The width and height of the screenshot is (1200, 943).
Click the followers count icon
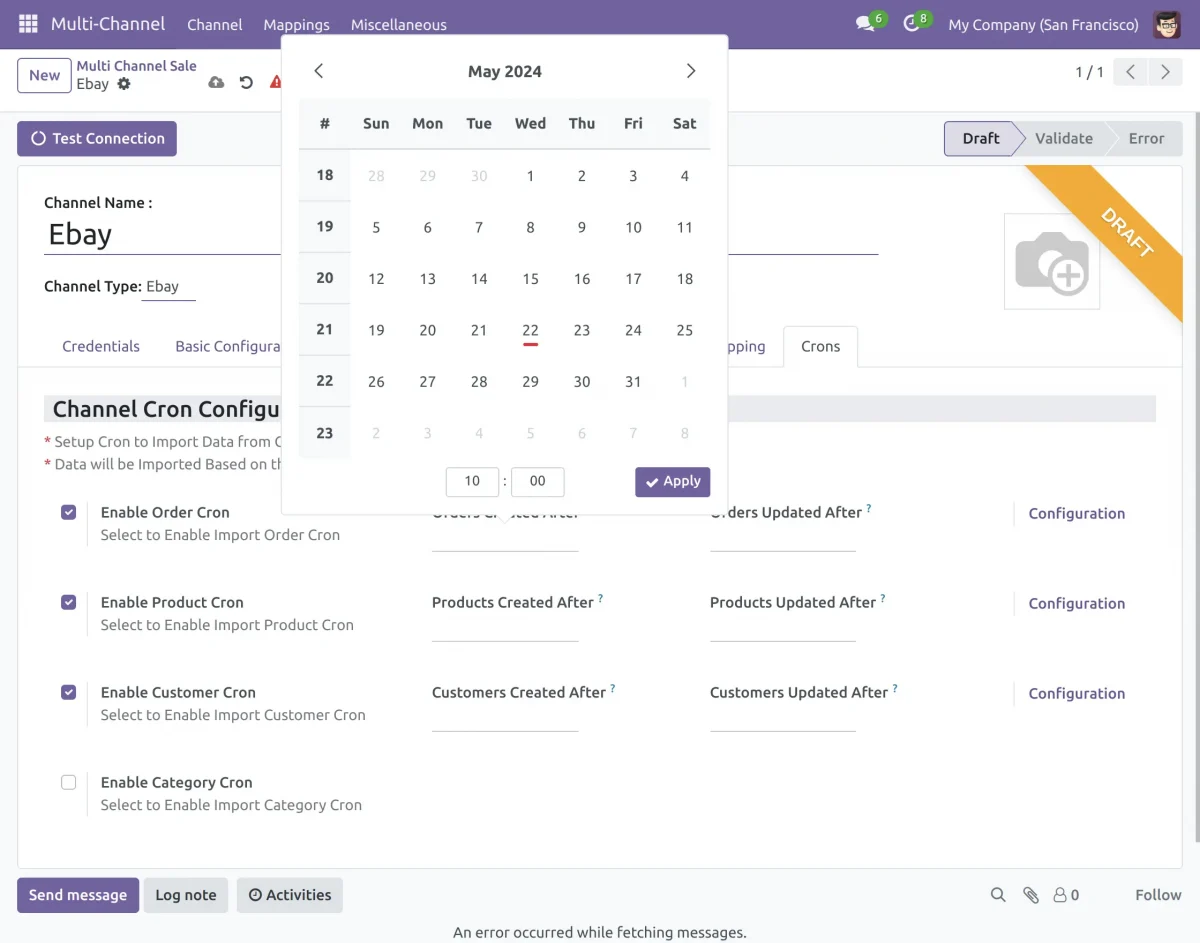(x=1066, y=895)
